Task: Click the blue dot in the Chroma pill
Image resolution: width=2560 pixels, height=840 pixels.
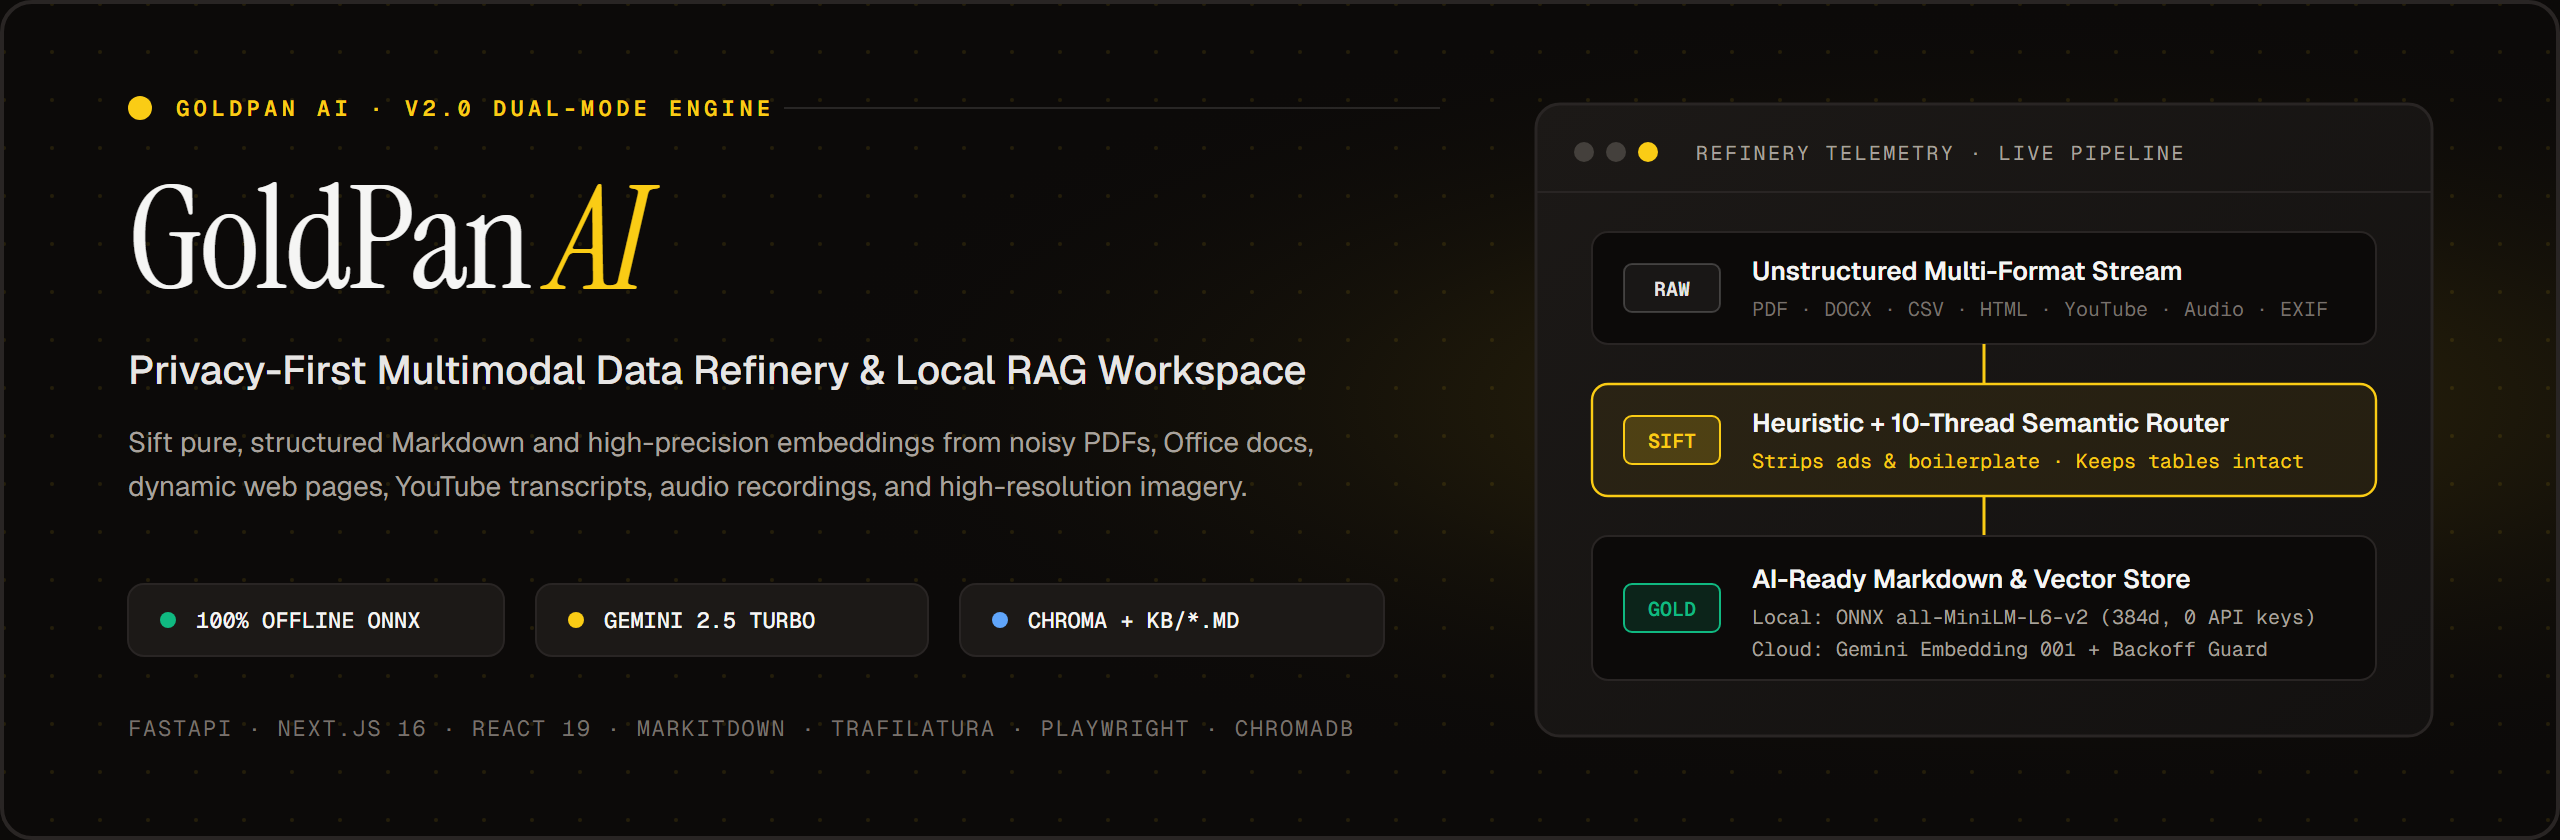Action: pos(1000,620)
